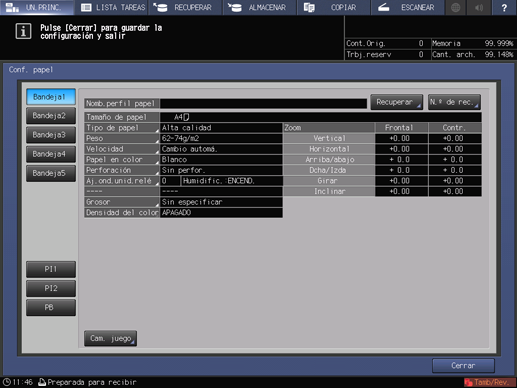The height and width of the screenshot is (388, 517).
Task: Select PI1 tray
Action: (x=51, y=269)
